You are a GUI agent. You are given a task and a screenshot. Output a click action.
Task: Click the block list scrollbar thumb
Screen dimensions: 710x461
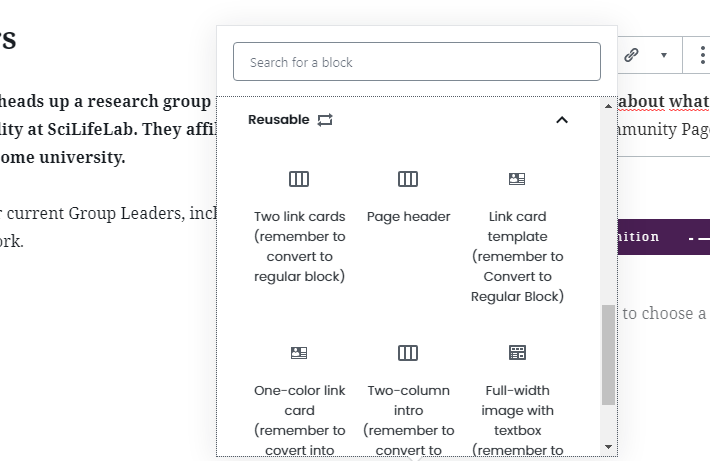click(608, 355)
